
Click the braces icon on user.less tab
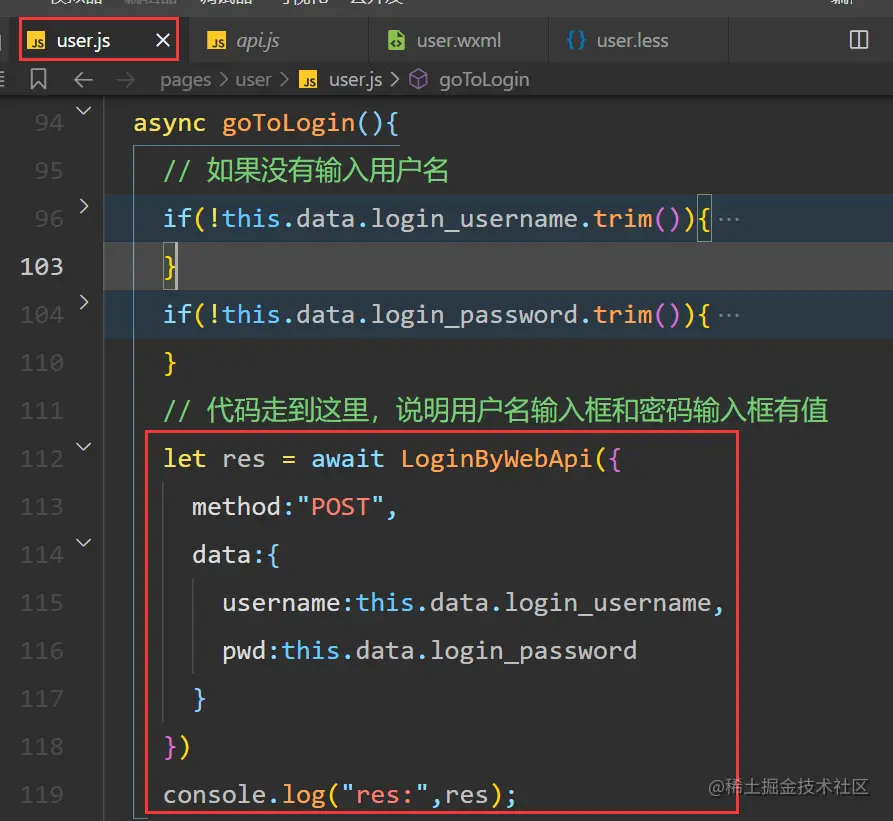[x=576, y=40]
